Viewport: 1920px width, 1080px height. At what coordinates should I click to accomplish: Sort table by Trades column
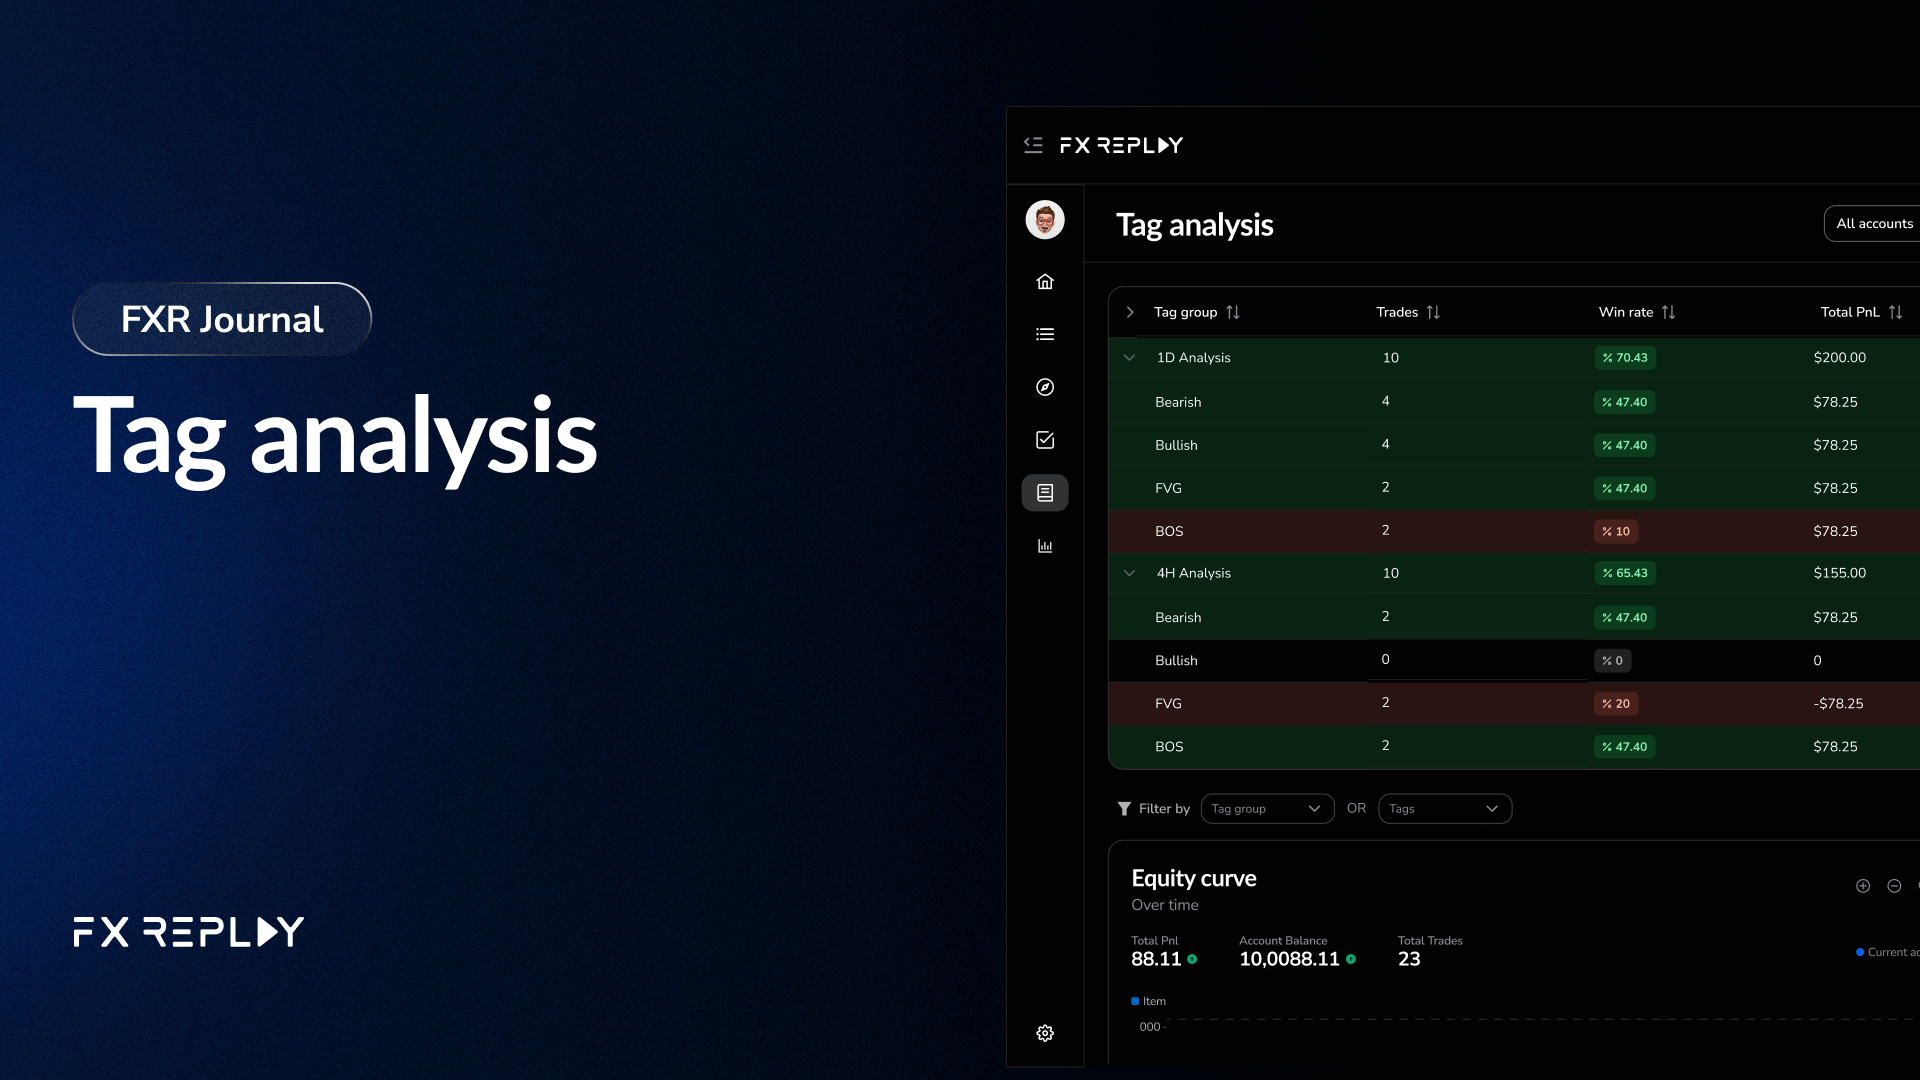[x=1433, y=312]
